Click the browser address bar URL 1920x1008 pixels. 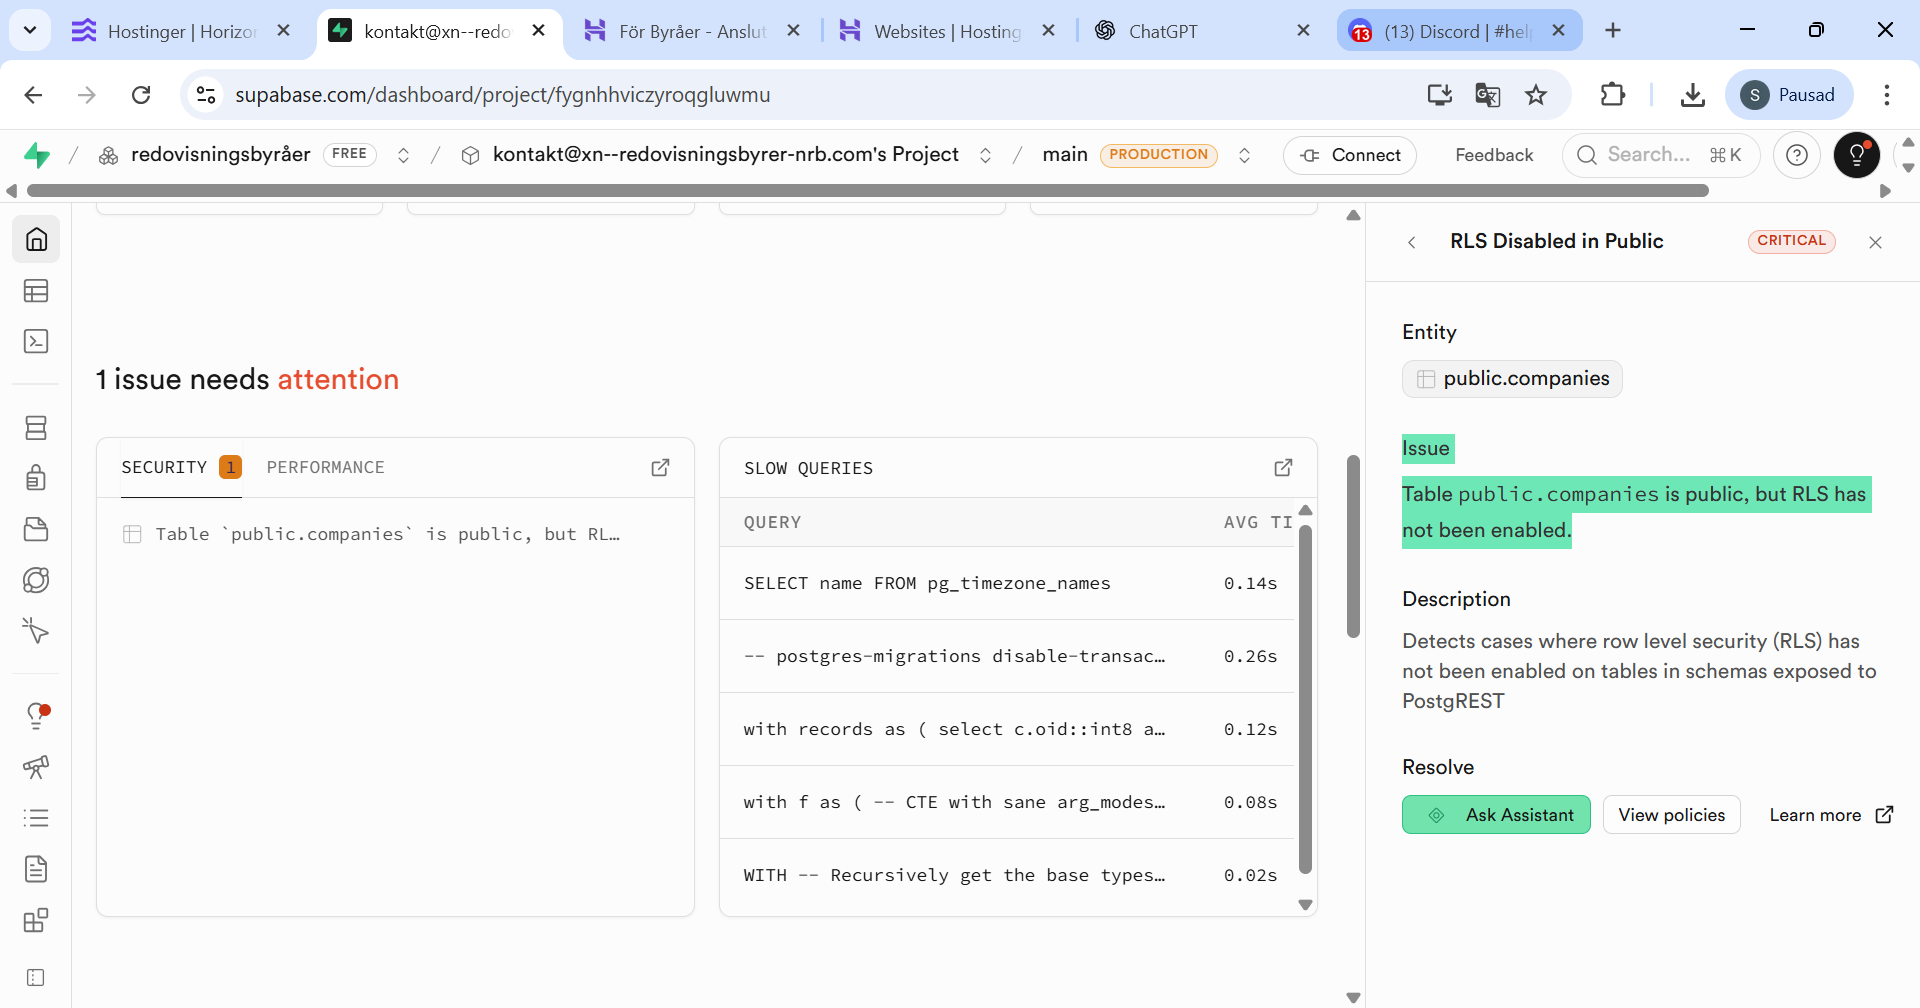click(502, 95)
